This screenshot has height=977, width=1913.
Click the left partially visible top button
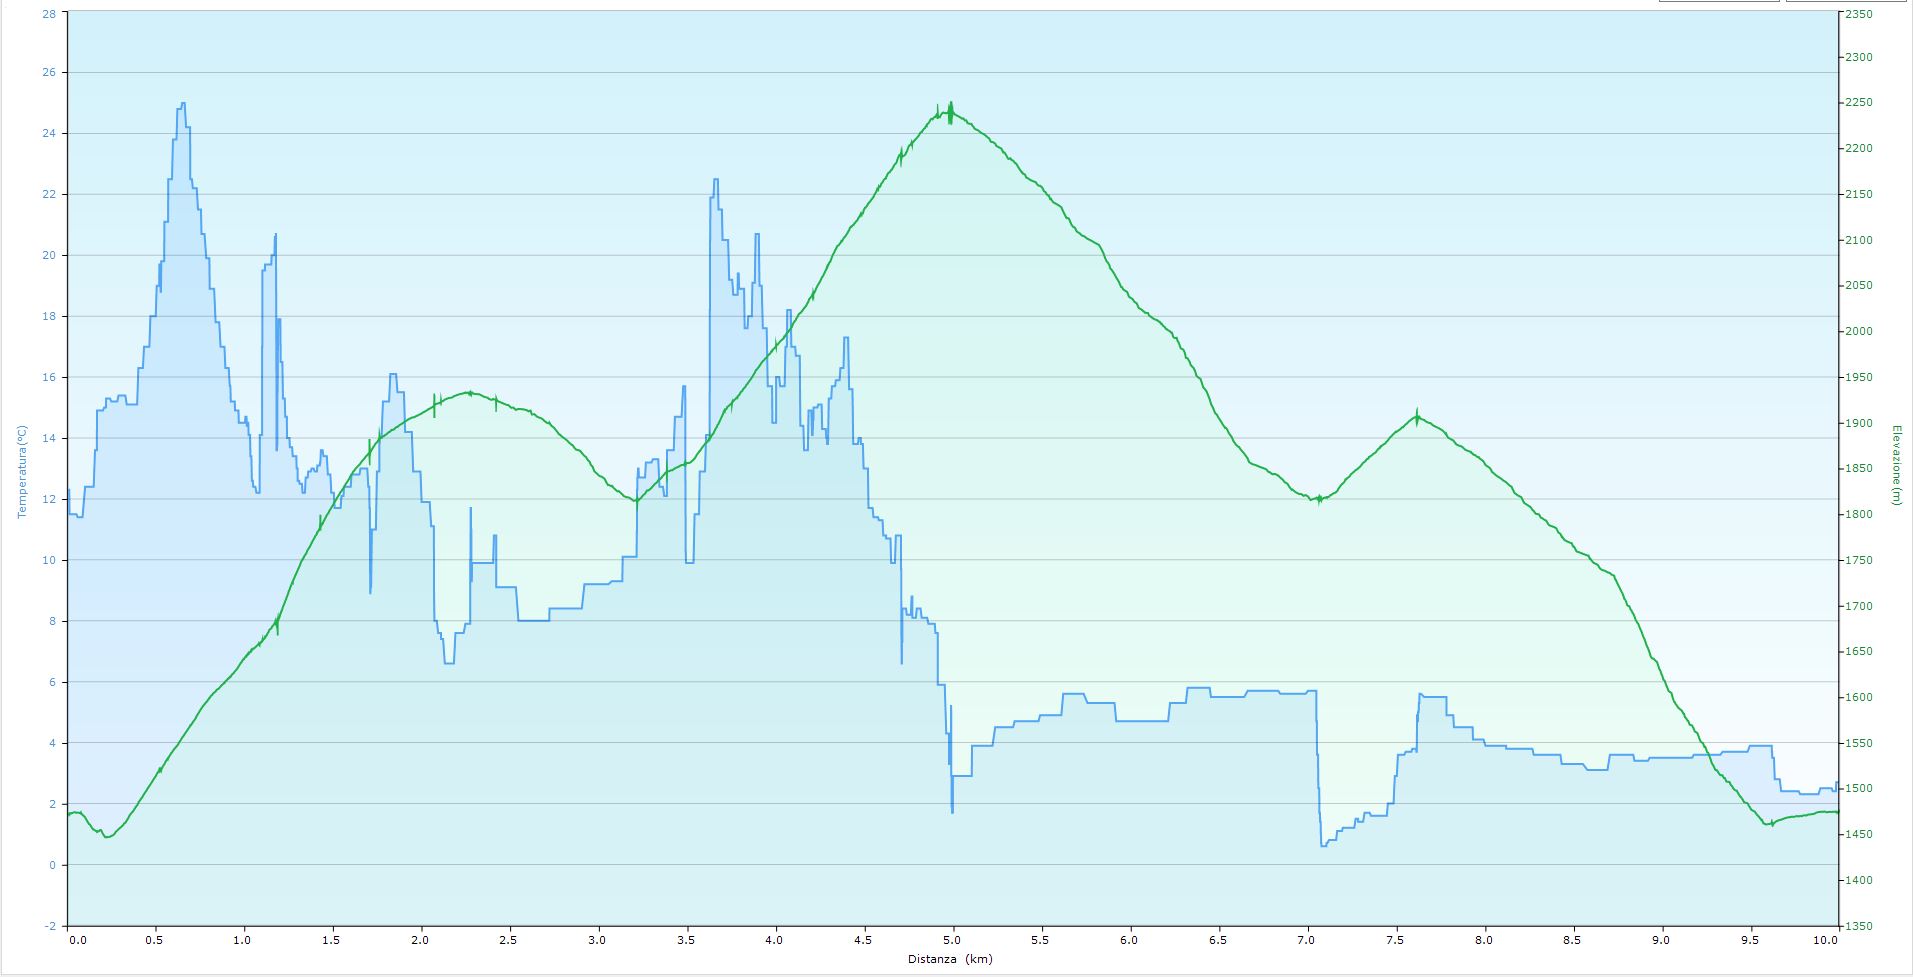(x=1719, y=1)
